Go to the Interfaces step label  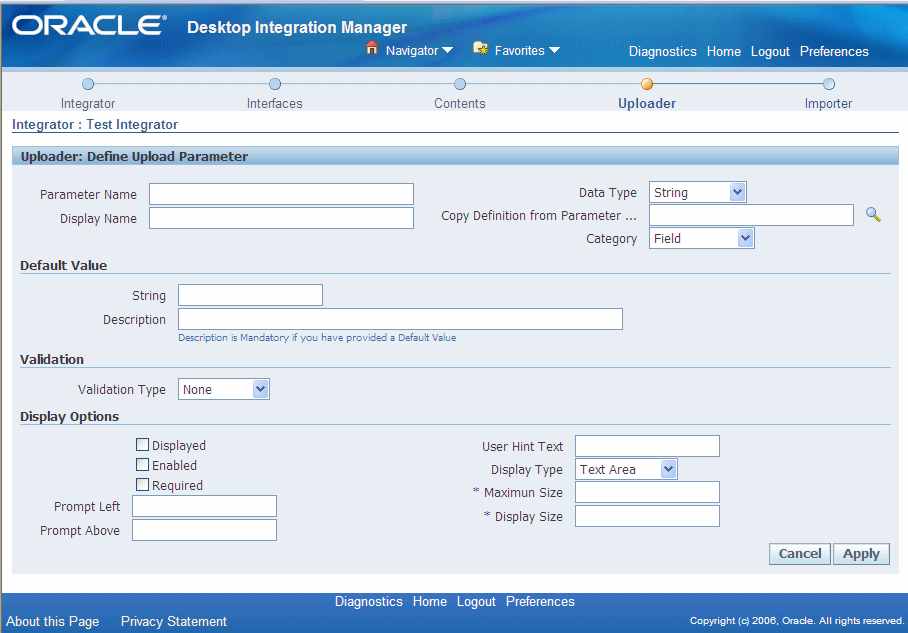point(274,104)
